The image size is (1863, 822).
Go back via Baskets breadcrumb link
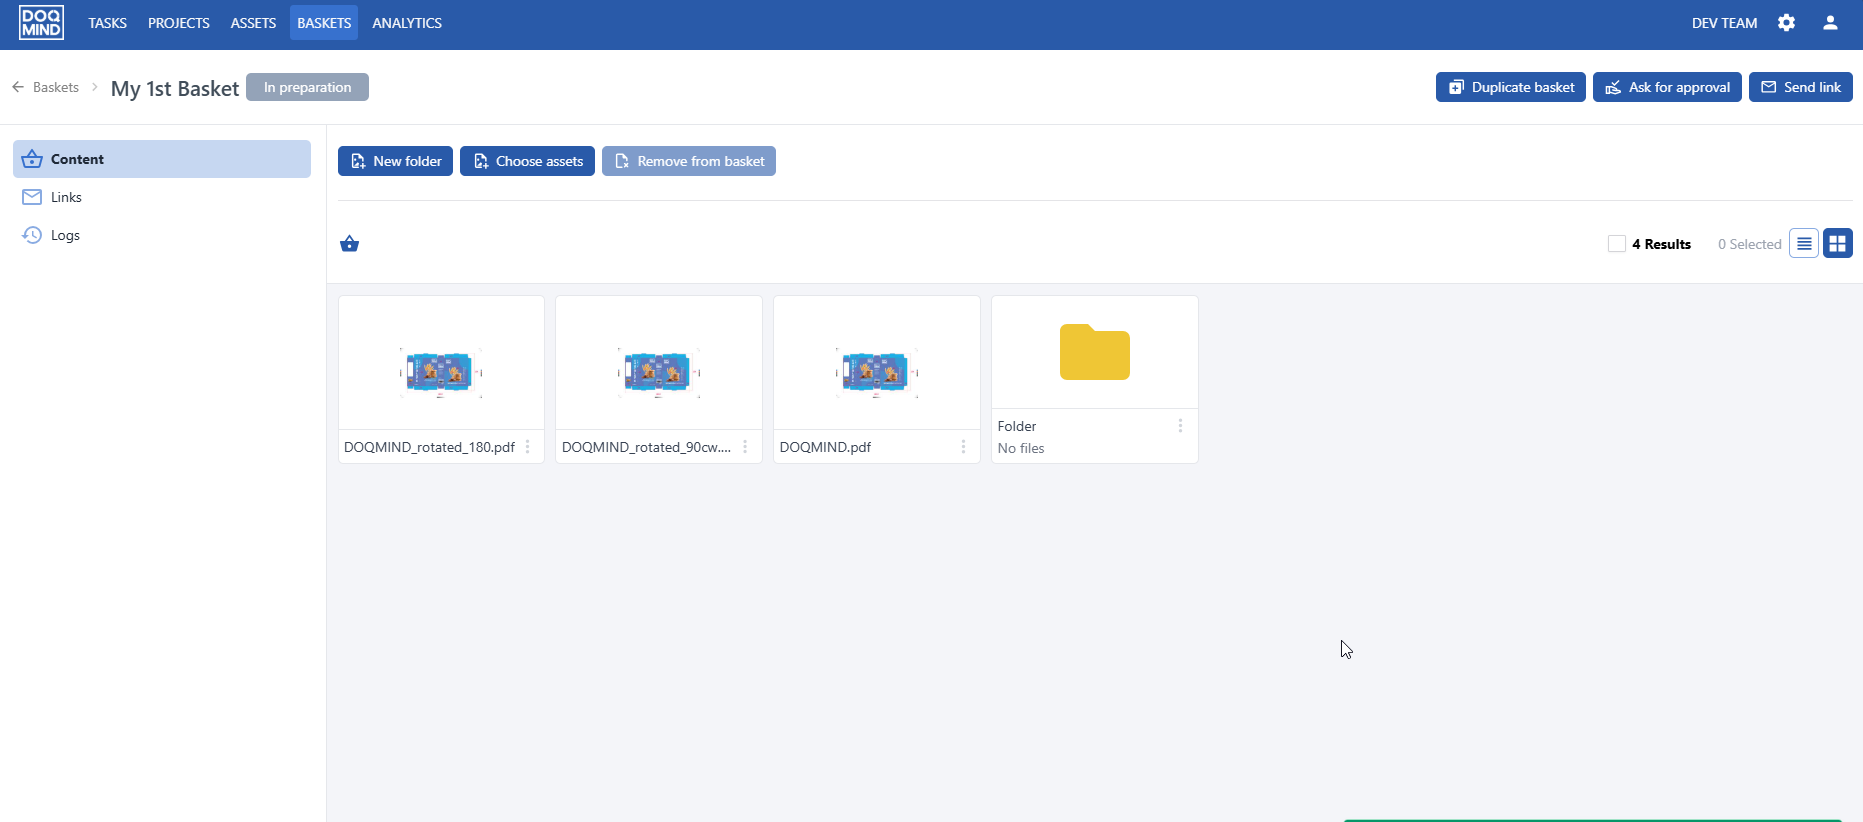tap(56, 87)
